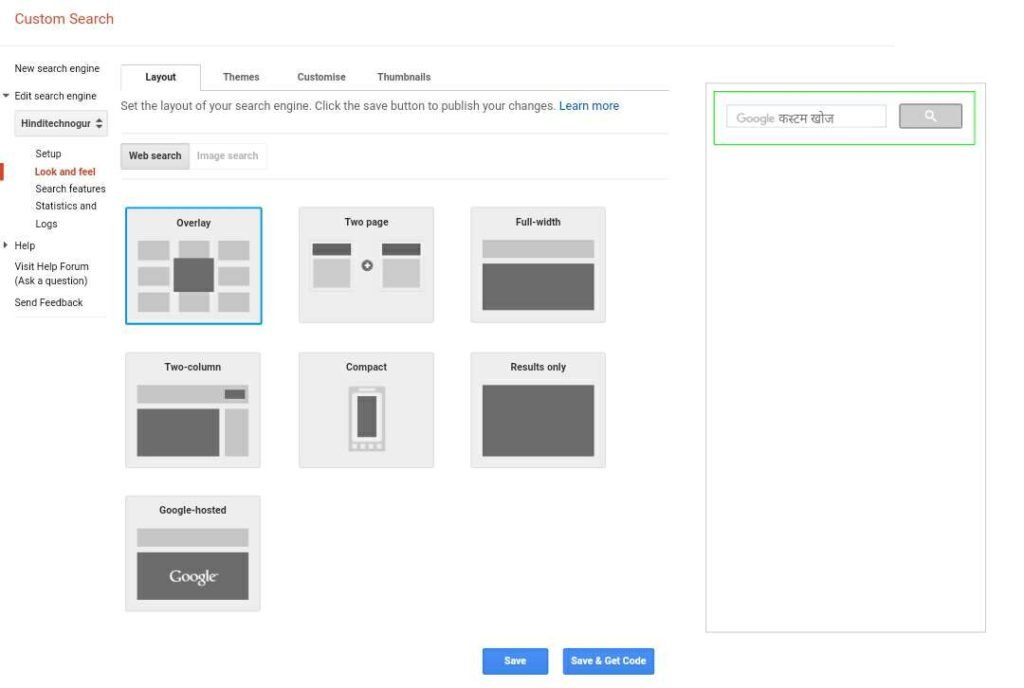The width and height of the screenshot is (1024, 688).
Task: Click the magnifier search button in preview
Action: pos(930,116)
